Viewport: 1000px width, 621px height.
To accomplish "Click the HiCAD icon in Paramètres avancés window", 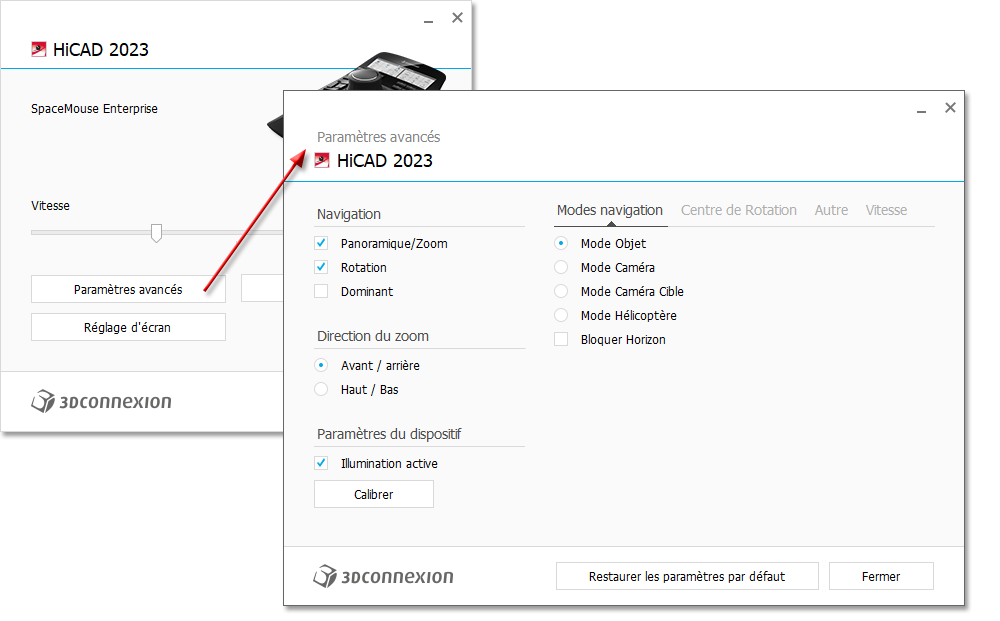I will 322,161.
